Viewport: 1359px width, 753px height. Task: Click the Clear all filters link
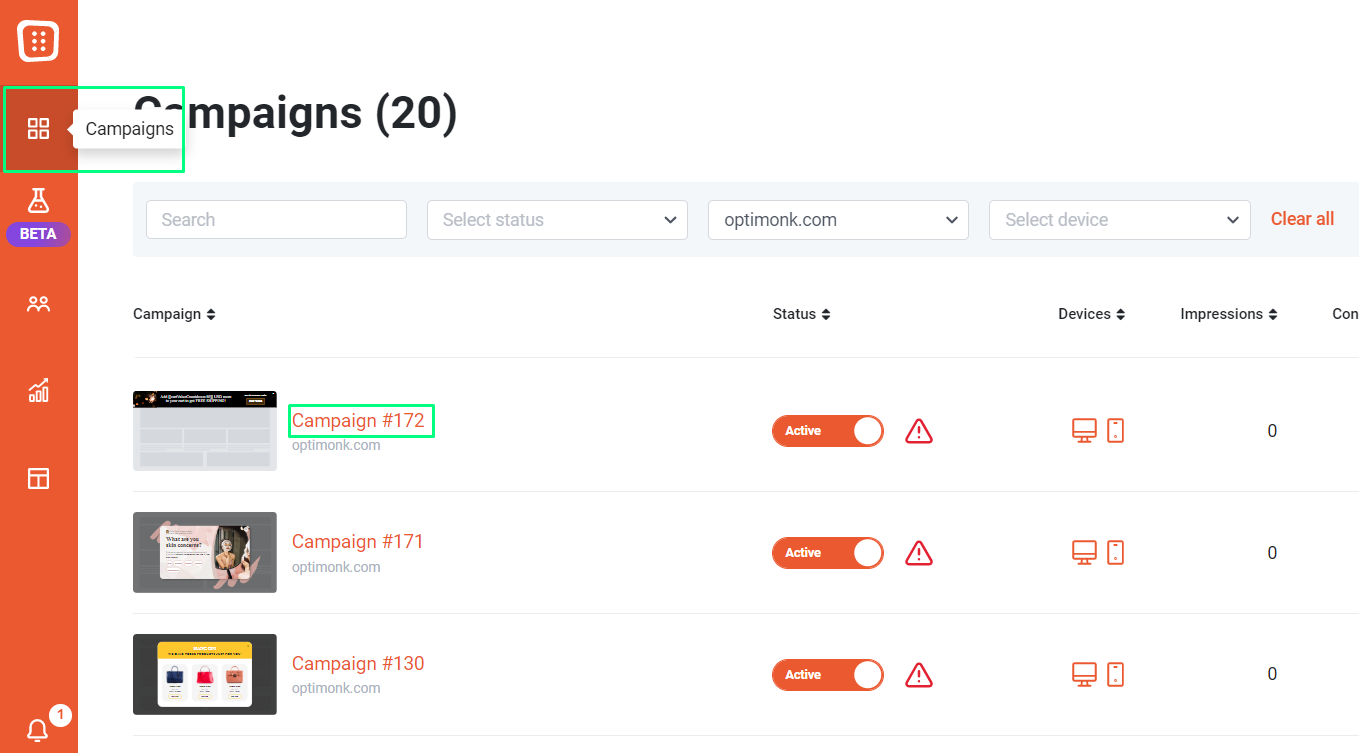click(1302, 219)
